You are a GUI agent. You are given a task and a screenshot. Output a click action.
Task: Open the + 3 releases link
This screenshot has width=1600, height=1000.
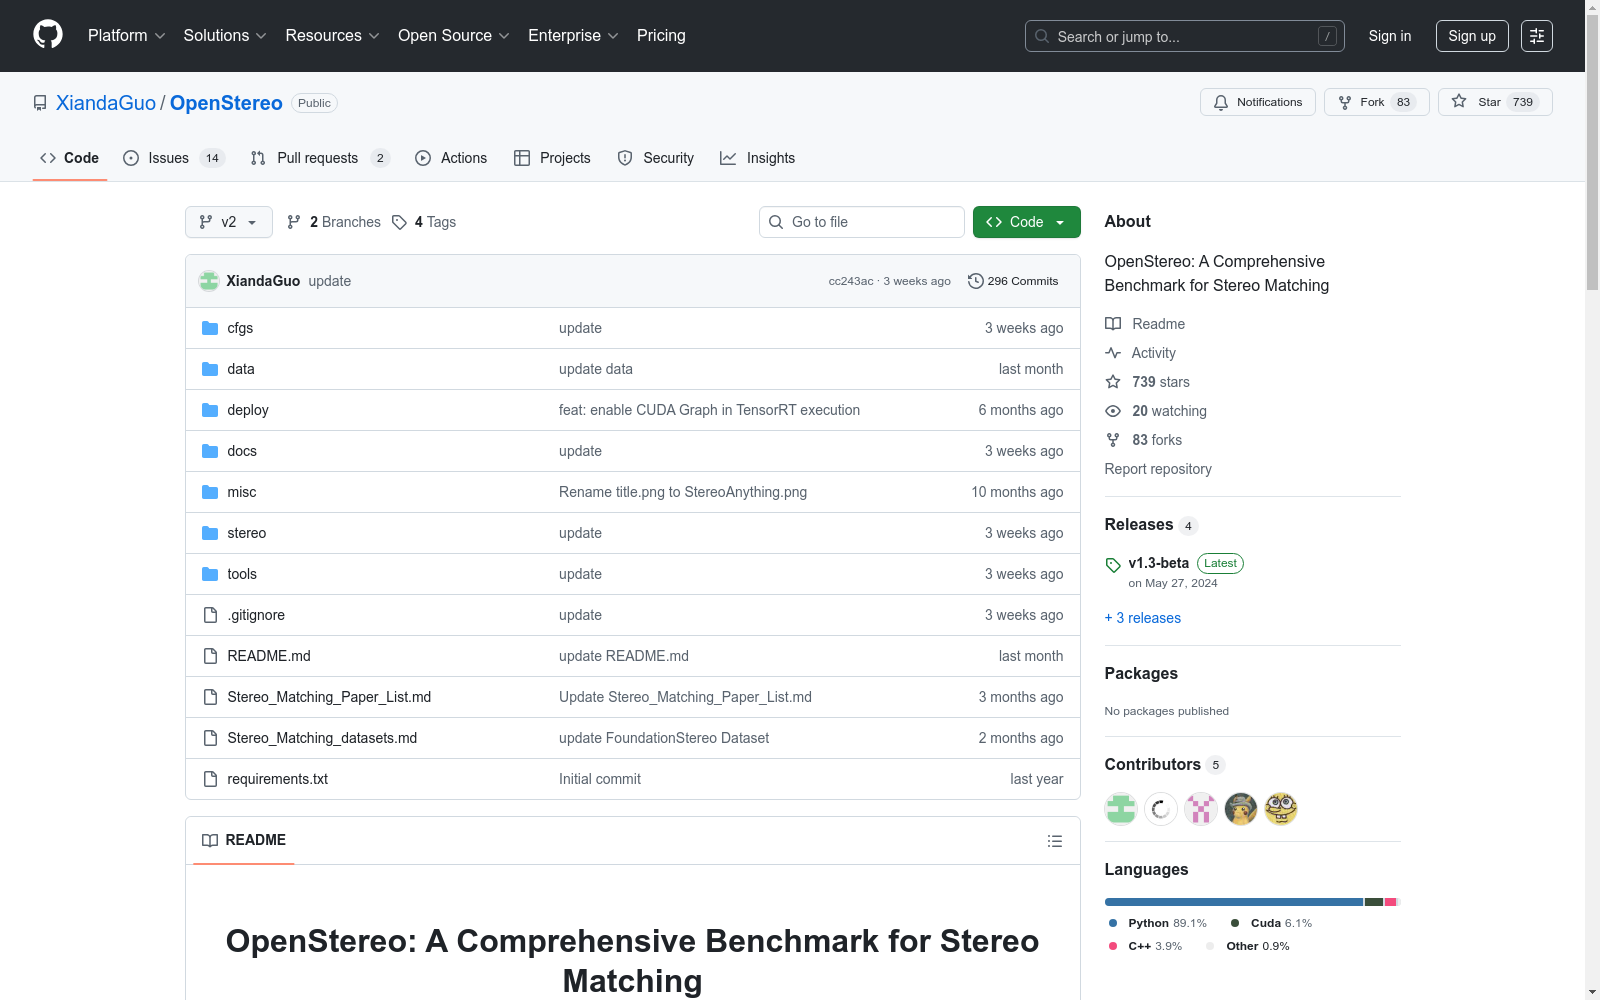click(1143, 618)
